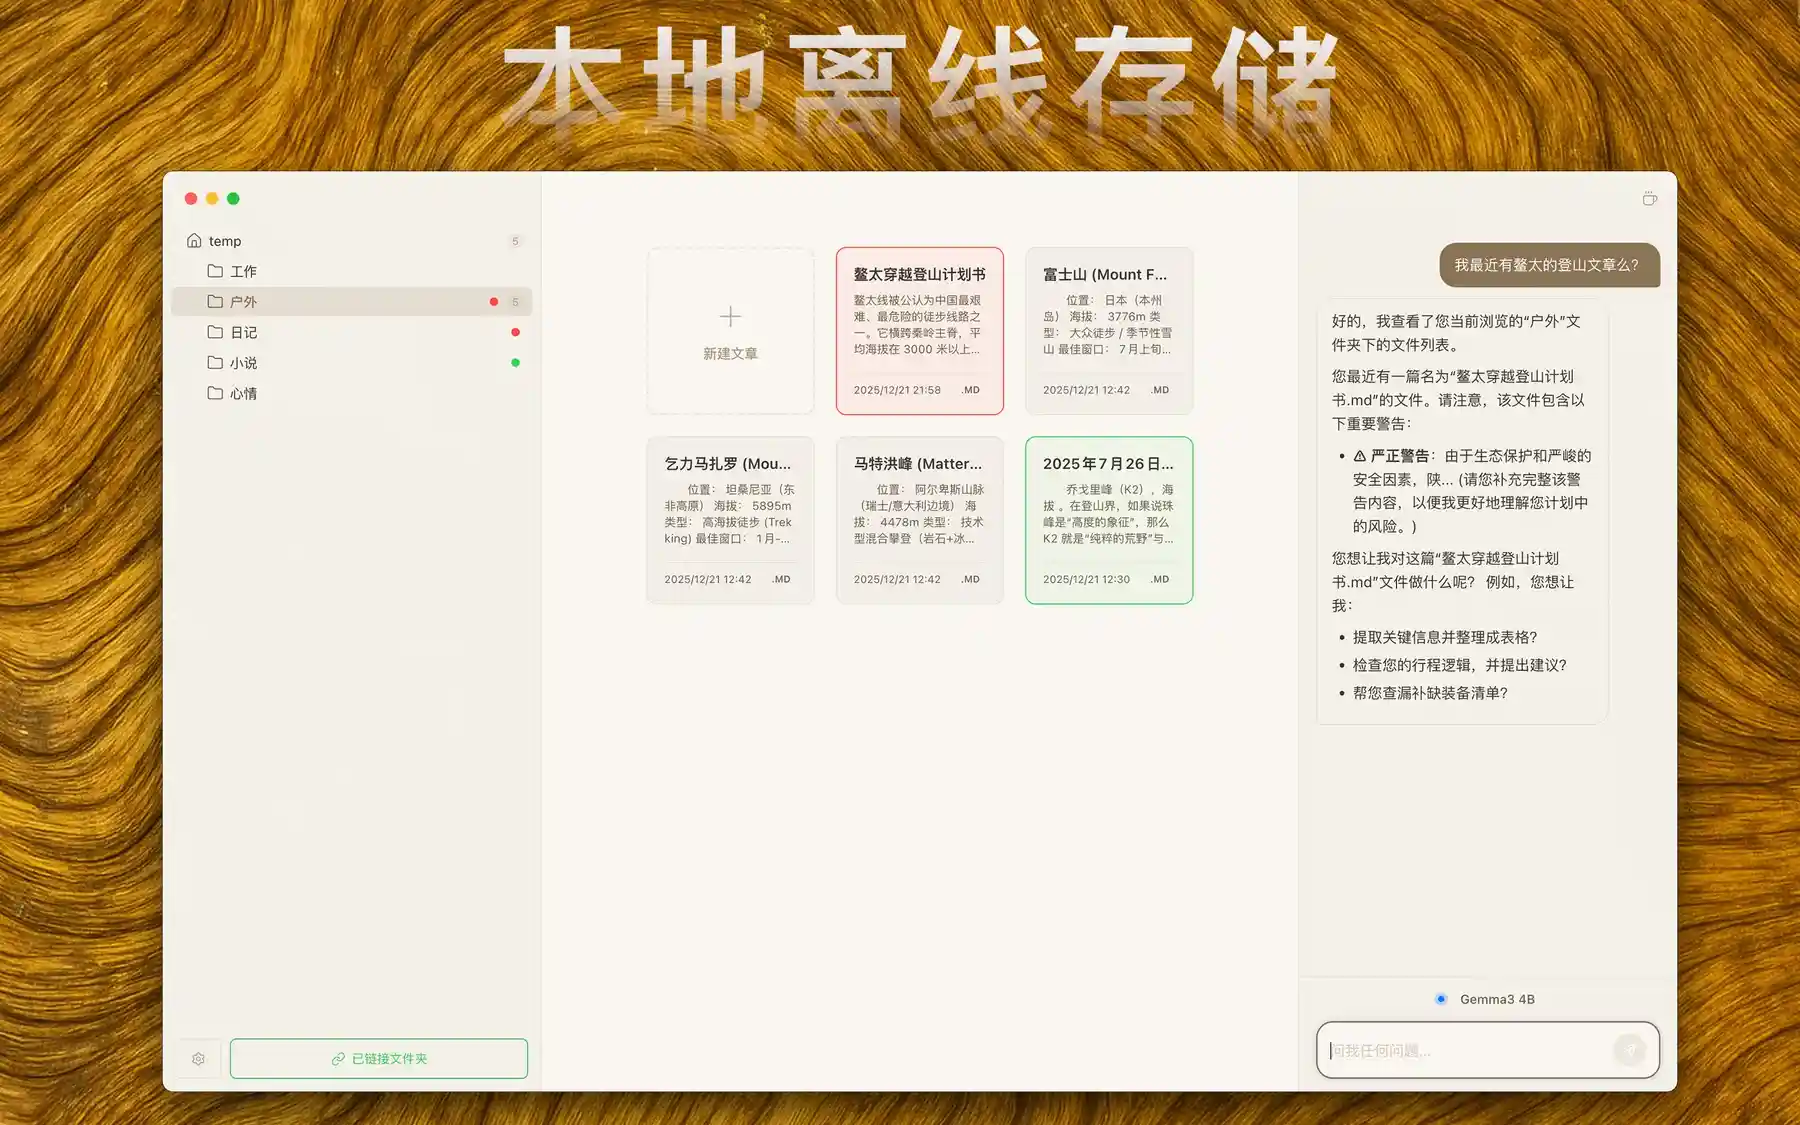The width and height of the screenshot is (1800, 1125).
Task: Click the green dot beside 小说 folder
Action: (515, 362)
